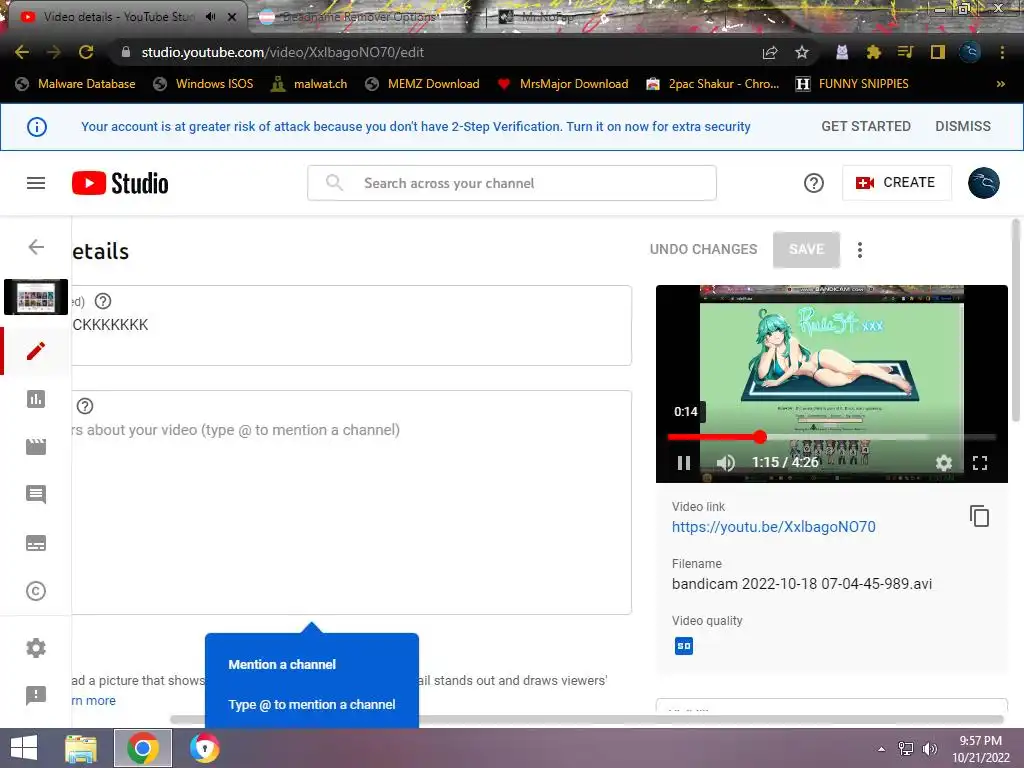The image size is (1024, 768).
Task: Open Windows ISOS bookmark
Action: [203, 84]
